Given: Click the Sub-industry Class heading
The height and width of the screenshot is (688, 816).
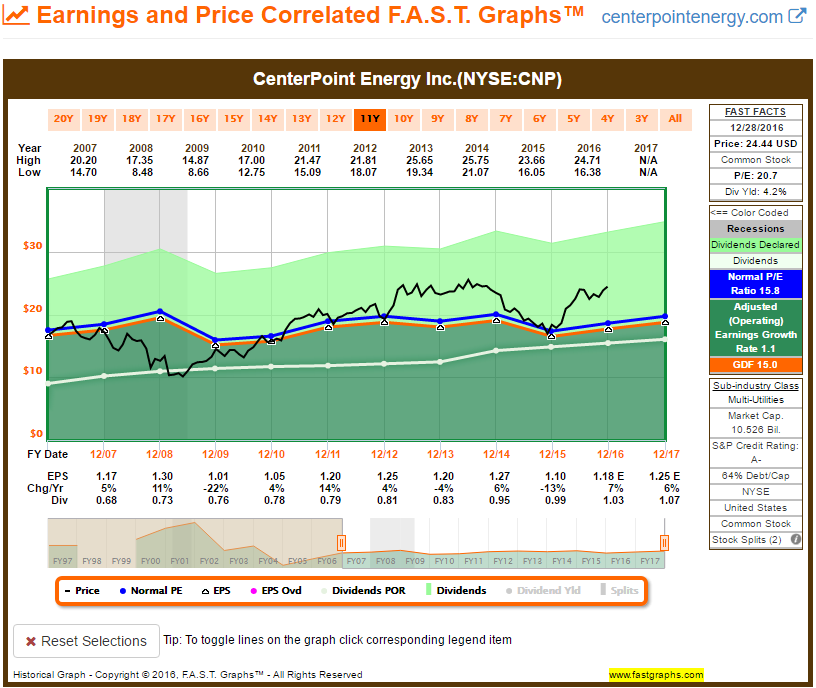Looking at the screenshot, I should pos(756,386).
